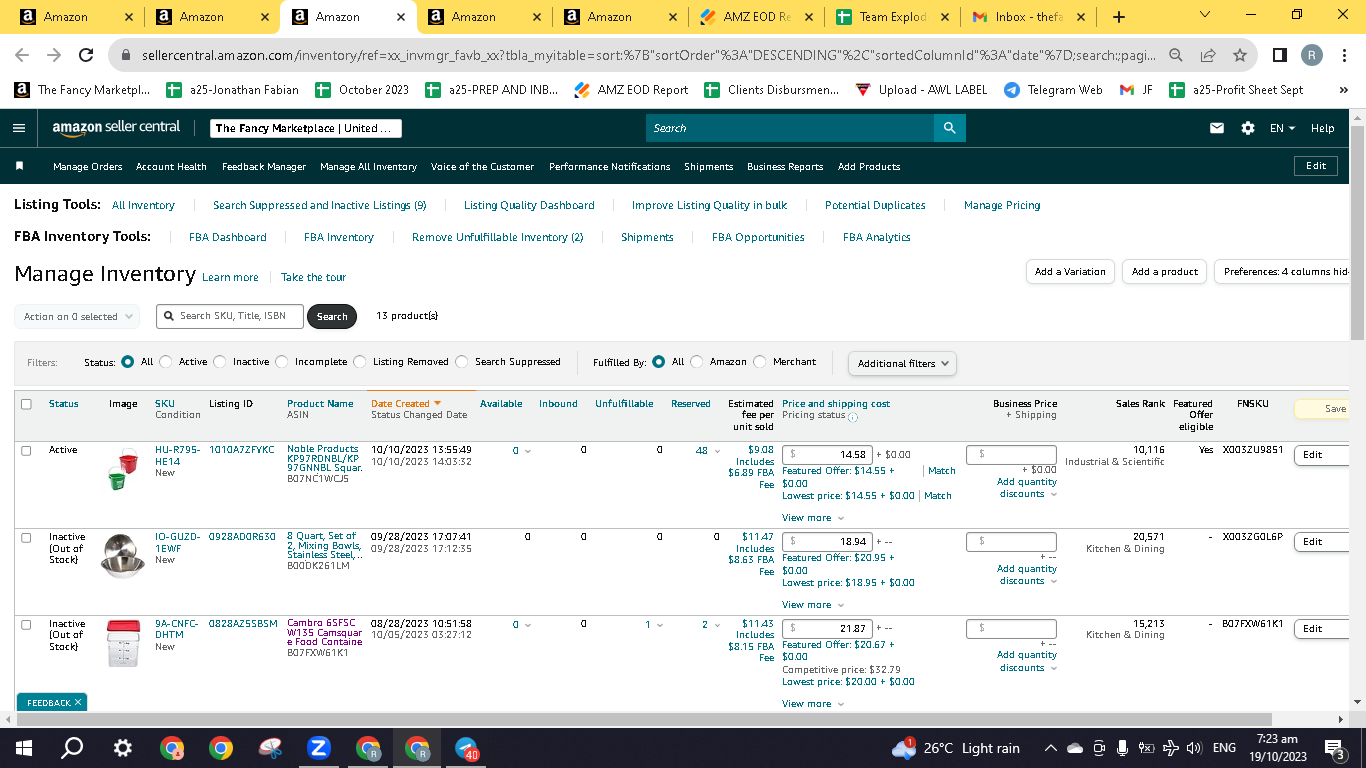Screen dimensions: 1366x768
Task: Open the tab search chevron in Chrome
Action: click(x=1205, y=16)
